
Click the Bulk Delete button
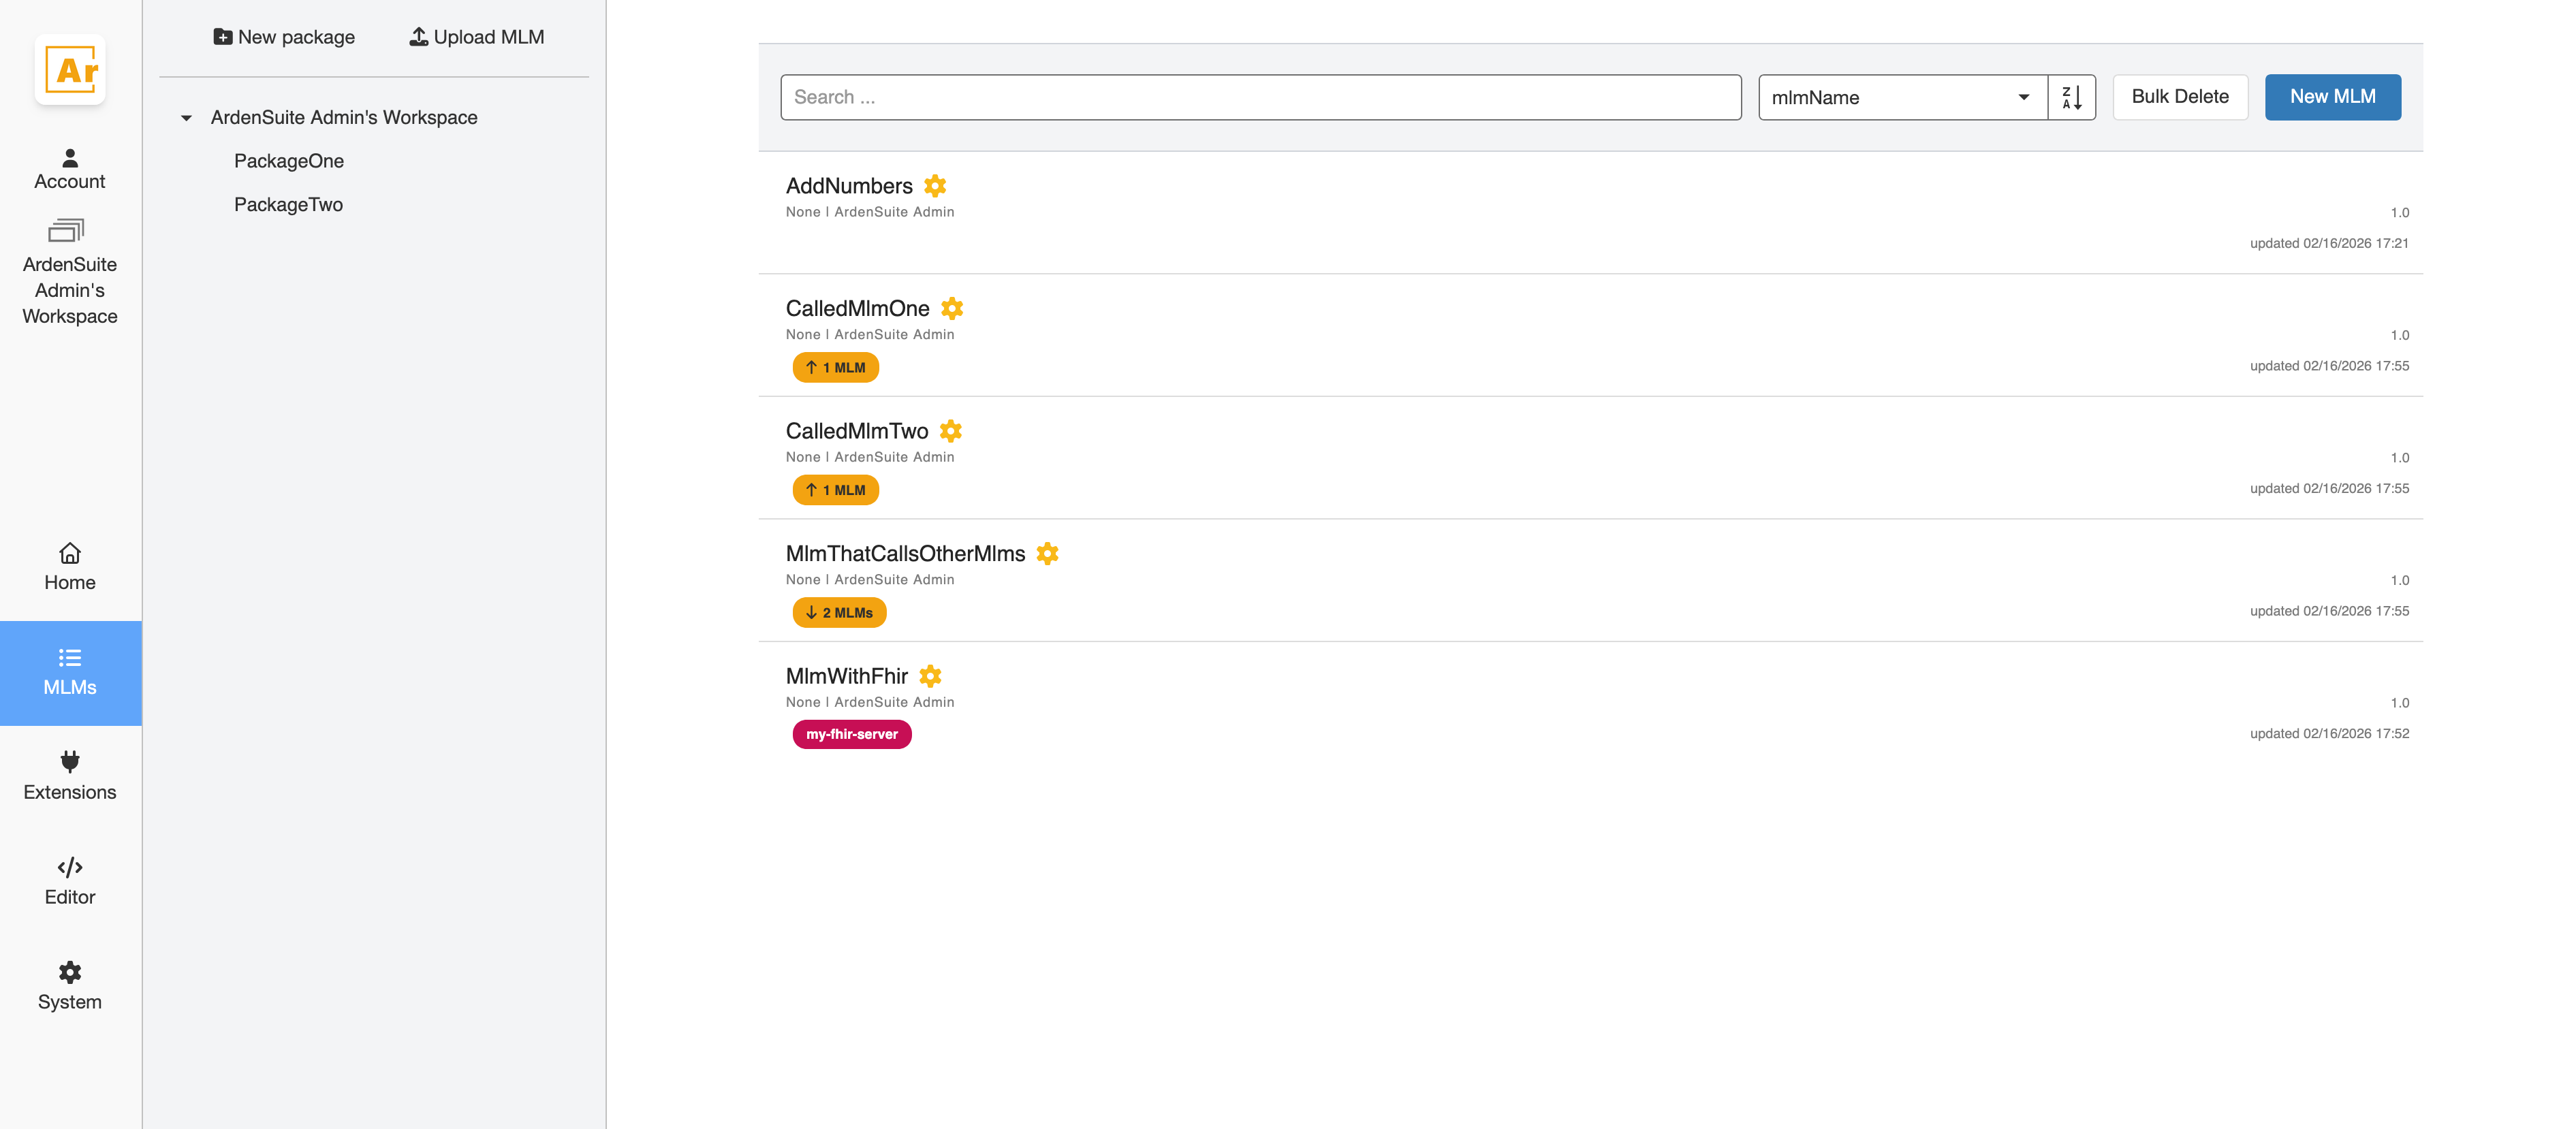[x=2180, y=97]
